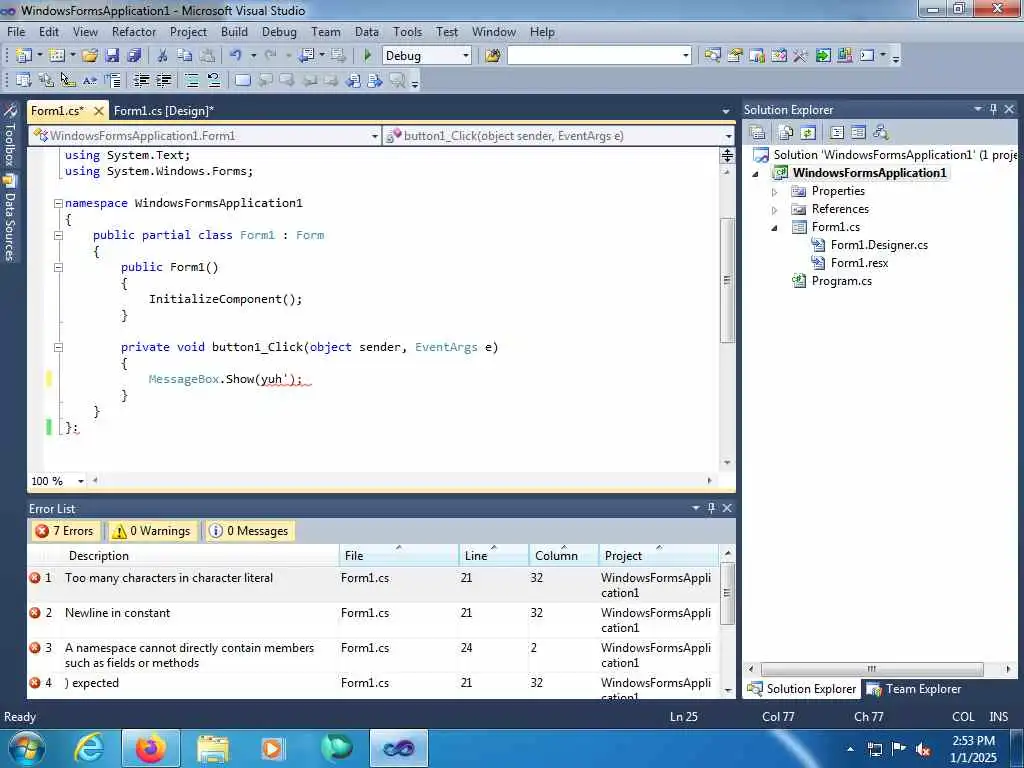Open the Build menu
The height and width of the screenshot is (768, 1024).
coord(234,31)
